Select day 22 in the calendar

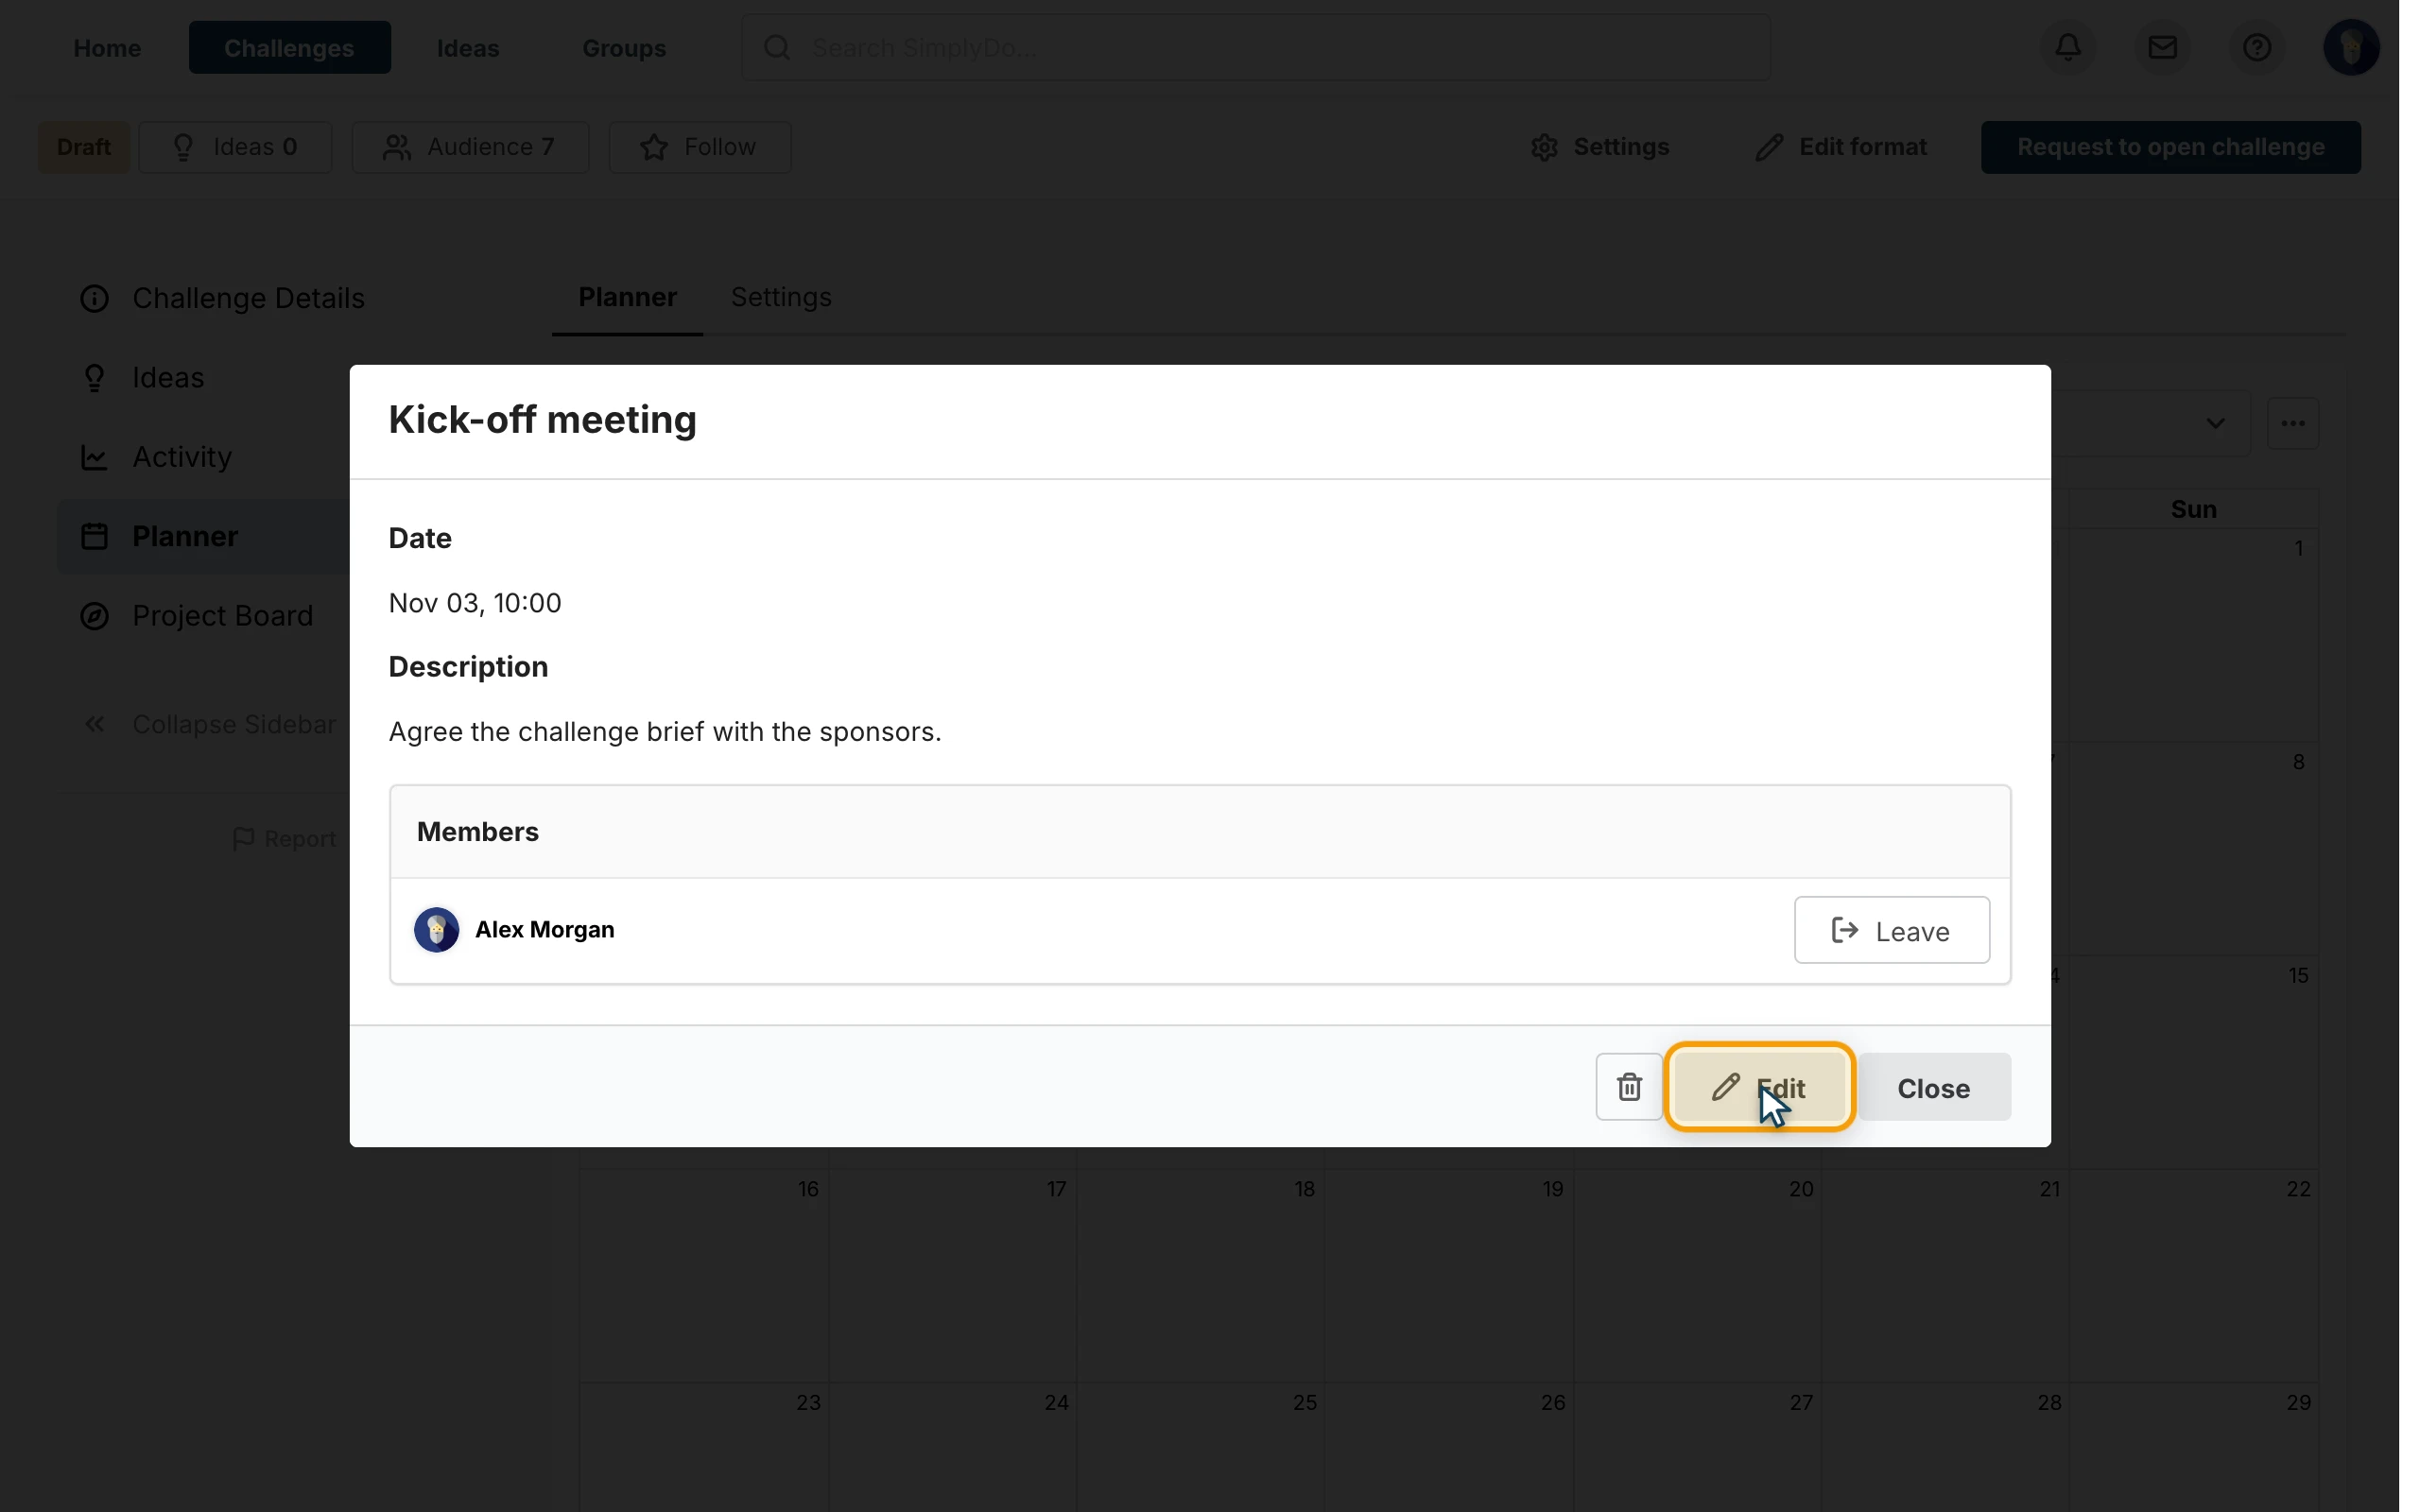2193,1275
